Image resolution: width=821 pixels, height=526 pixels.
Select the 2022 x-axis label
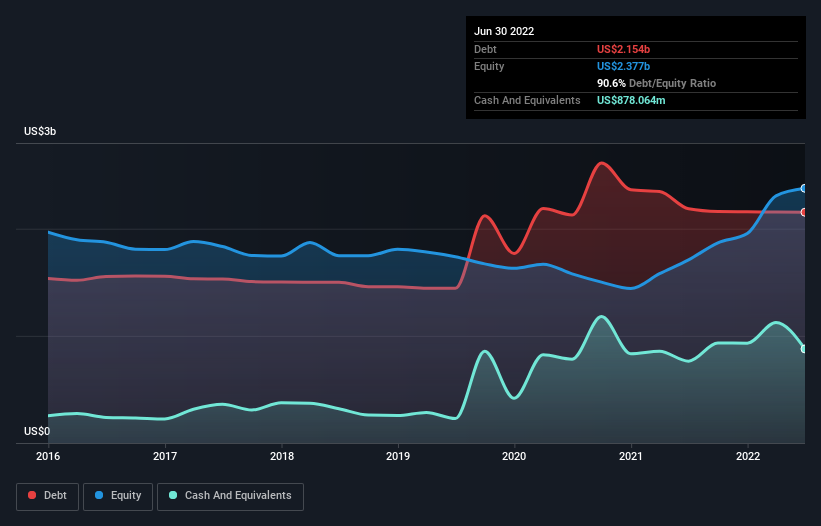click(x=748, y=456)
